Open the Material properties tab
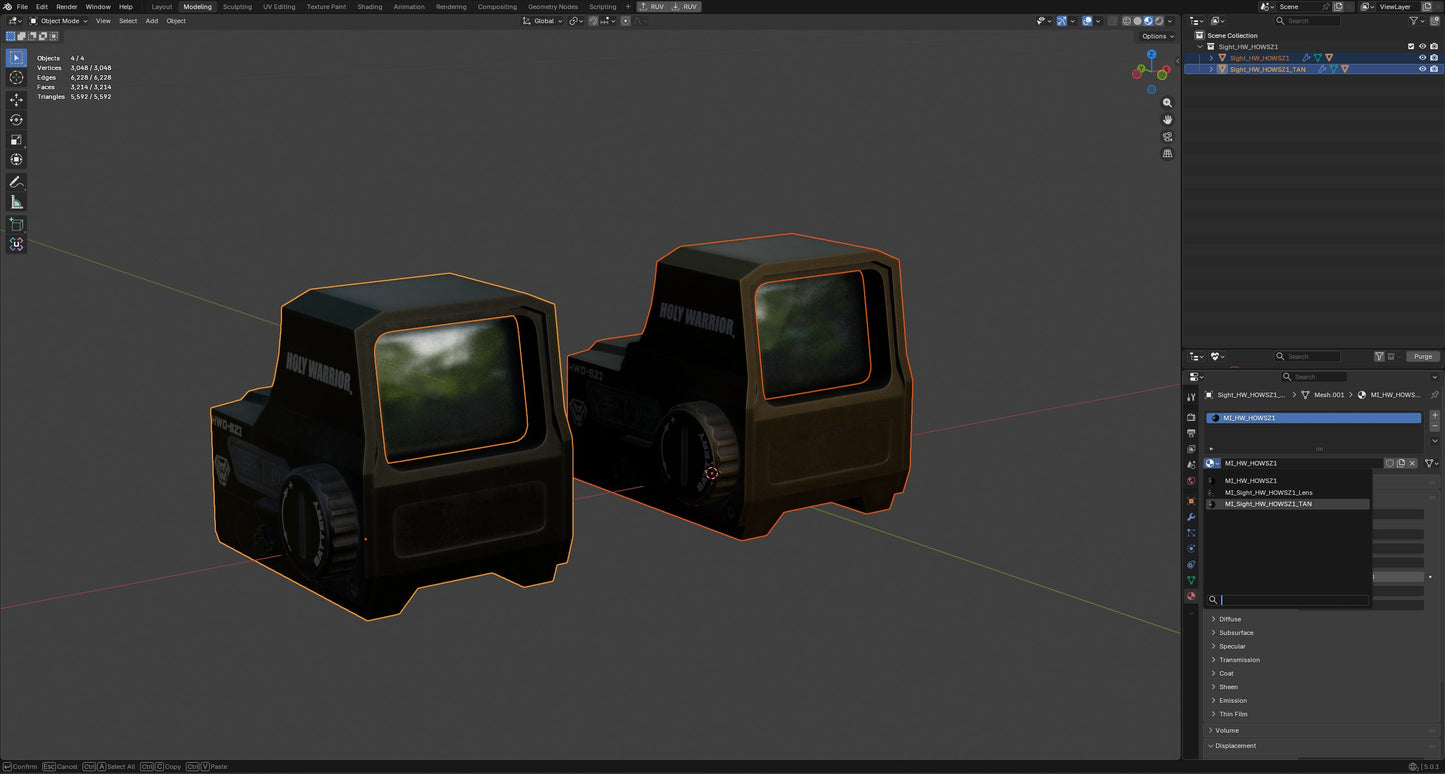 tap(1191, 596)
